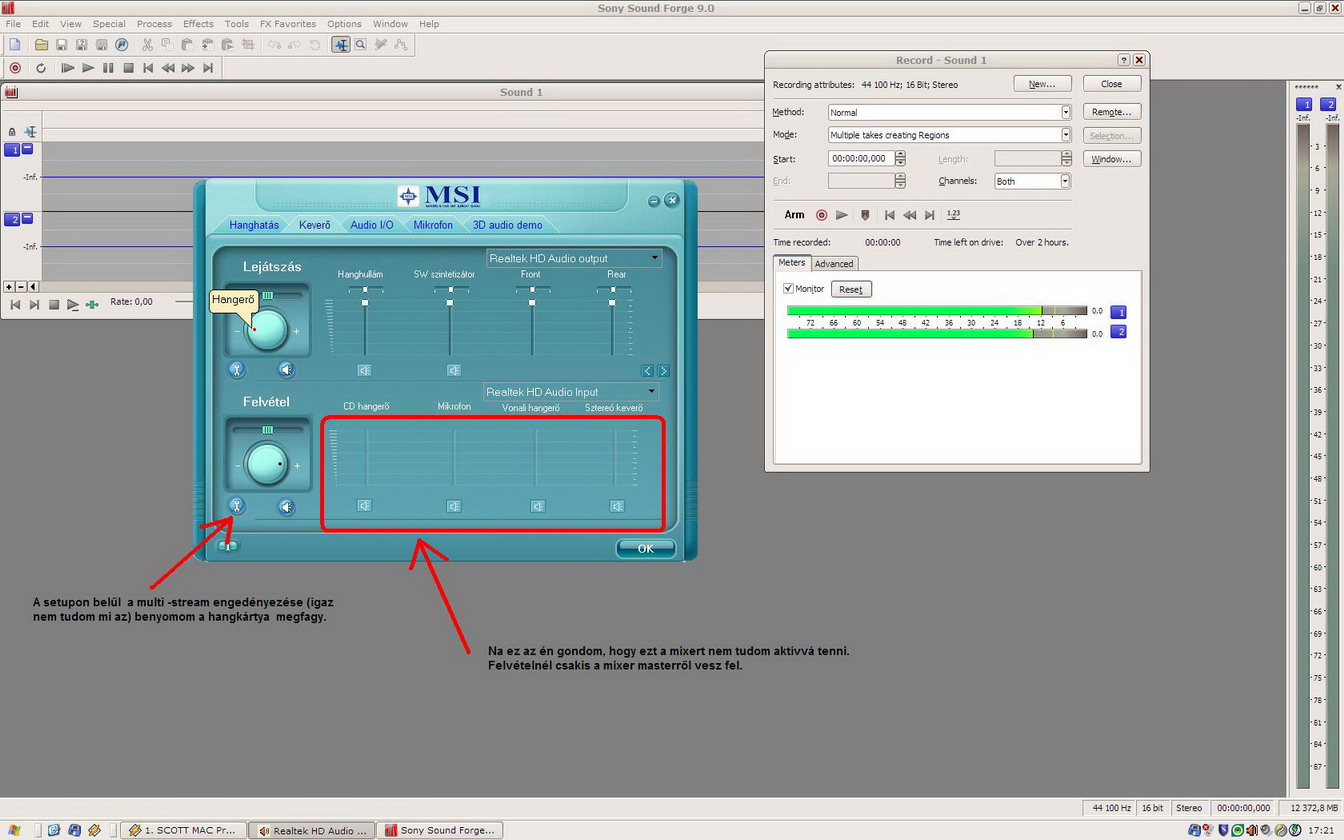Go to start in the Record dialog

tap(889, 214)
